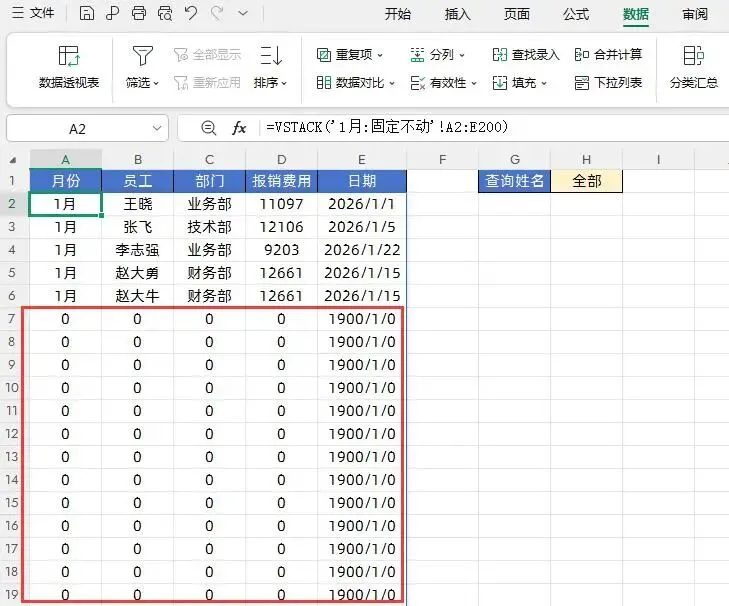Switch to the 插入 tab
This screenshot has height=606, width=729.
(457, 14)
